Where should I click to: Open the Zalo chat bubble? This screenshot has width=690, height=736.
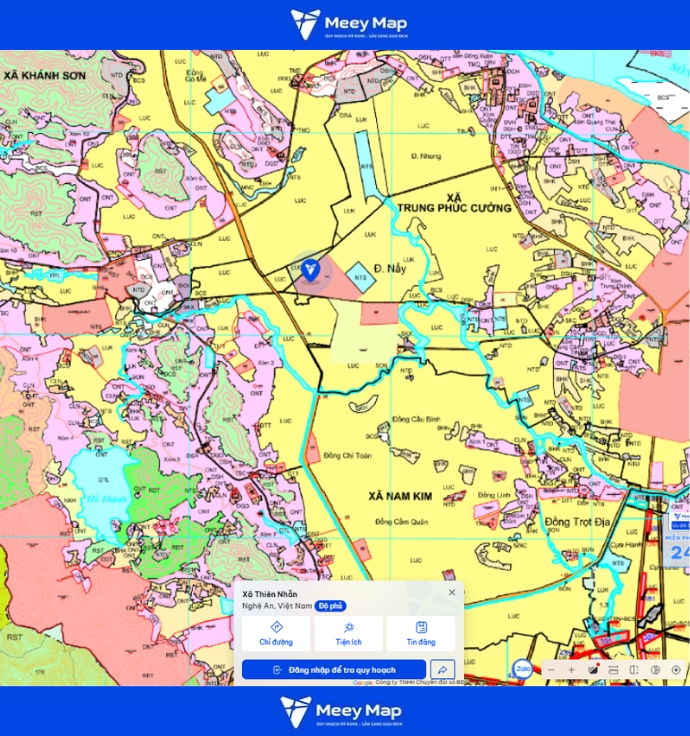(x=523, y=668)
